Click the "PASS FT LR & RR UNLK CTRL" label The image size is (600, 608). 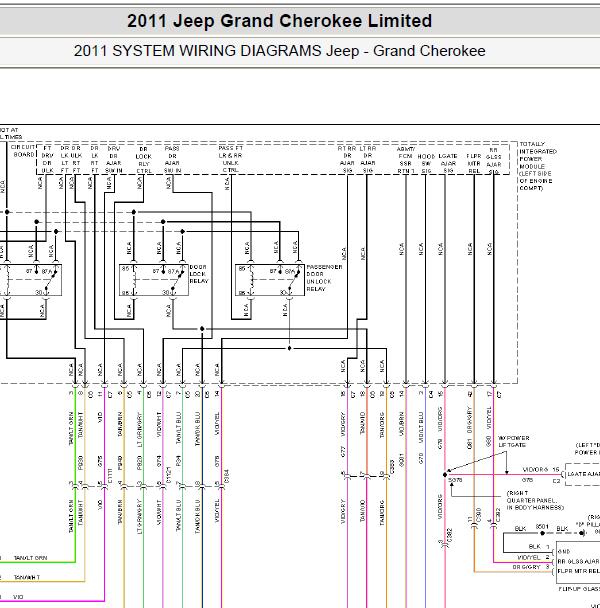[231, 159]
